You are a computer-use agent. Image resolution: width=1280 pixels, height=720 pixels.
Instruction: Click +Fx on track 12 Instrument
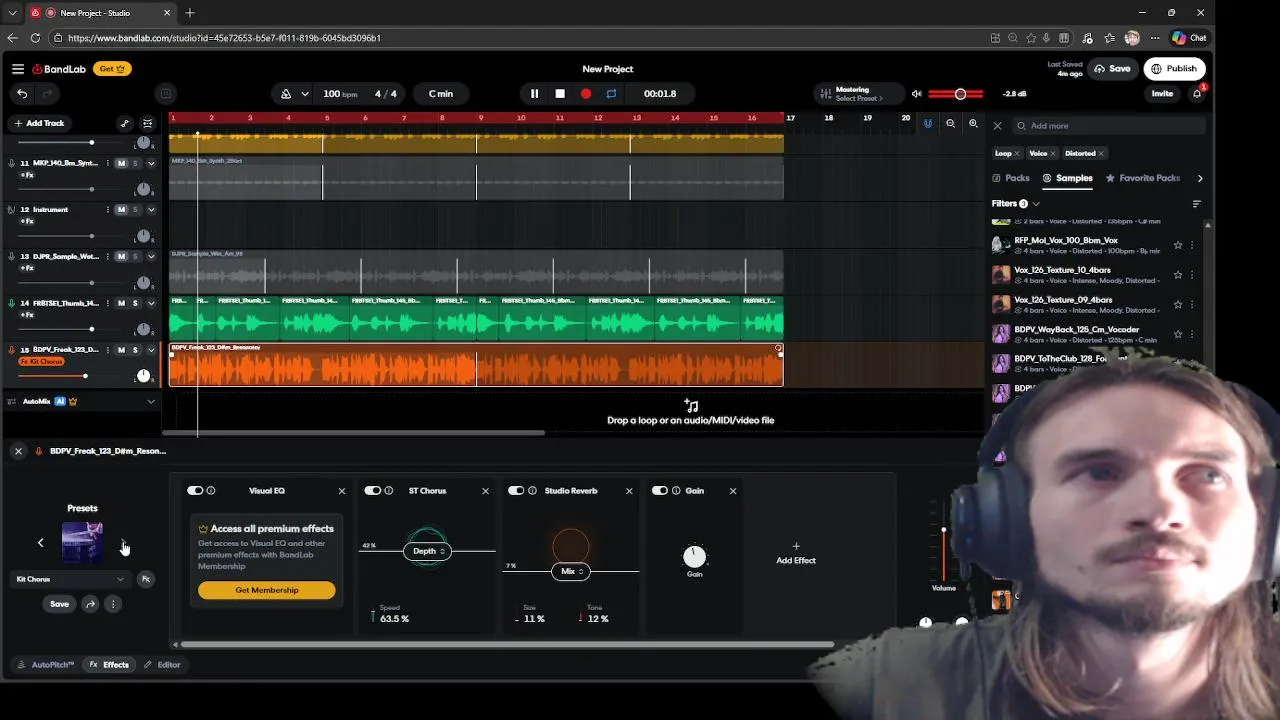[x=28, y=221]
